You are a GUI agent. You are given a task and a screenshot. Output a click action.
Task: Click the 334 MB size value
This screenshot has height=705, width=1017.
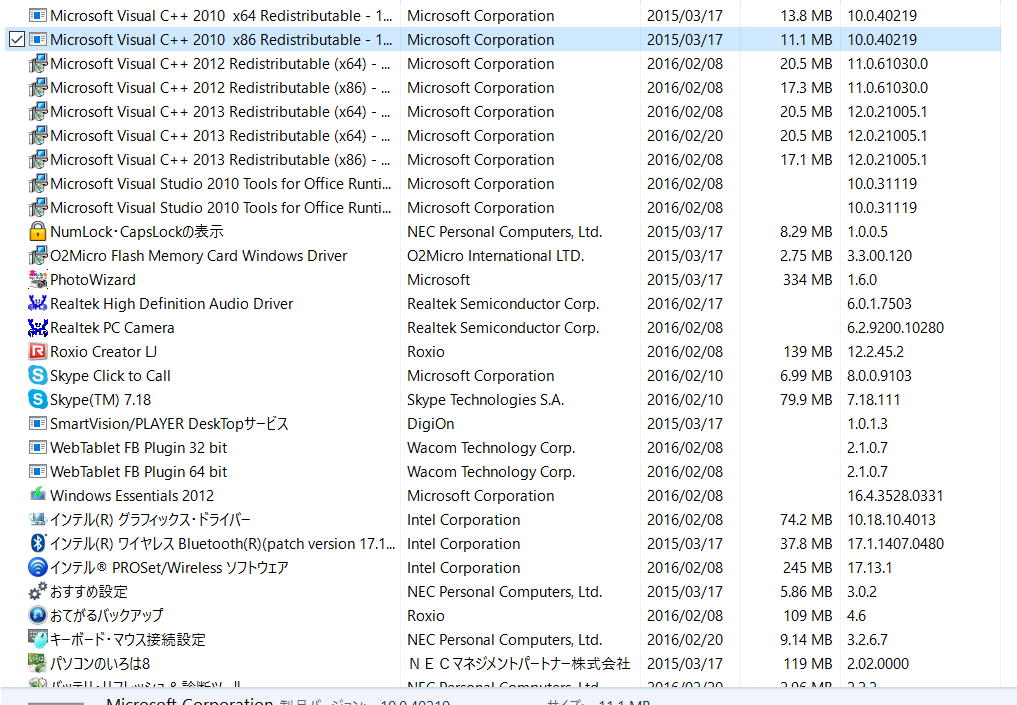pyautogui.click(x=808, y=280)
